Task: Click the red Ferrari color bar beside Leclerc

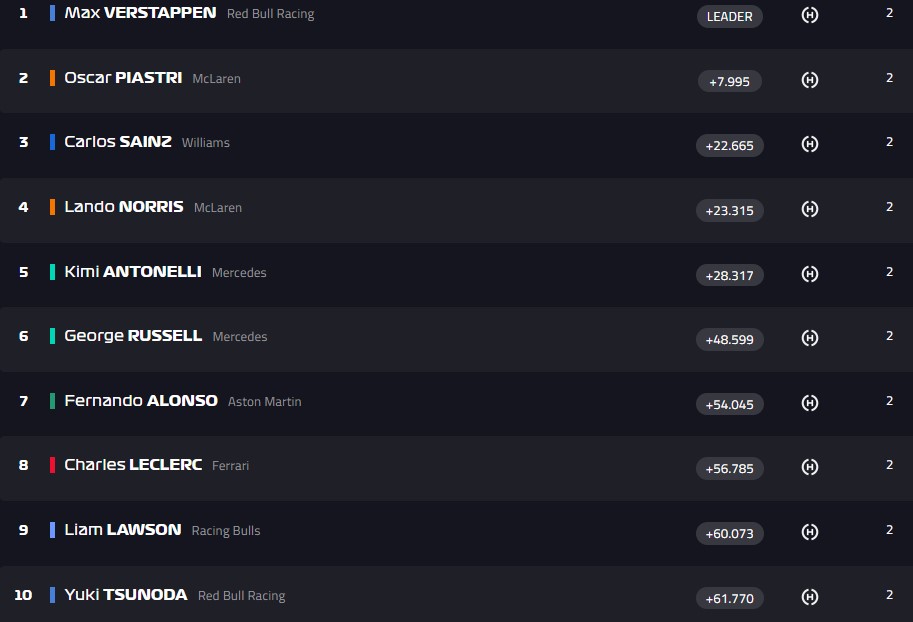Action: click(x=52, y=465)
